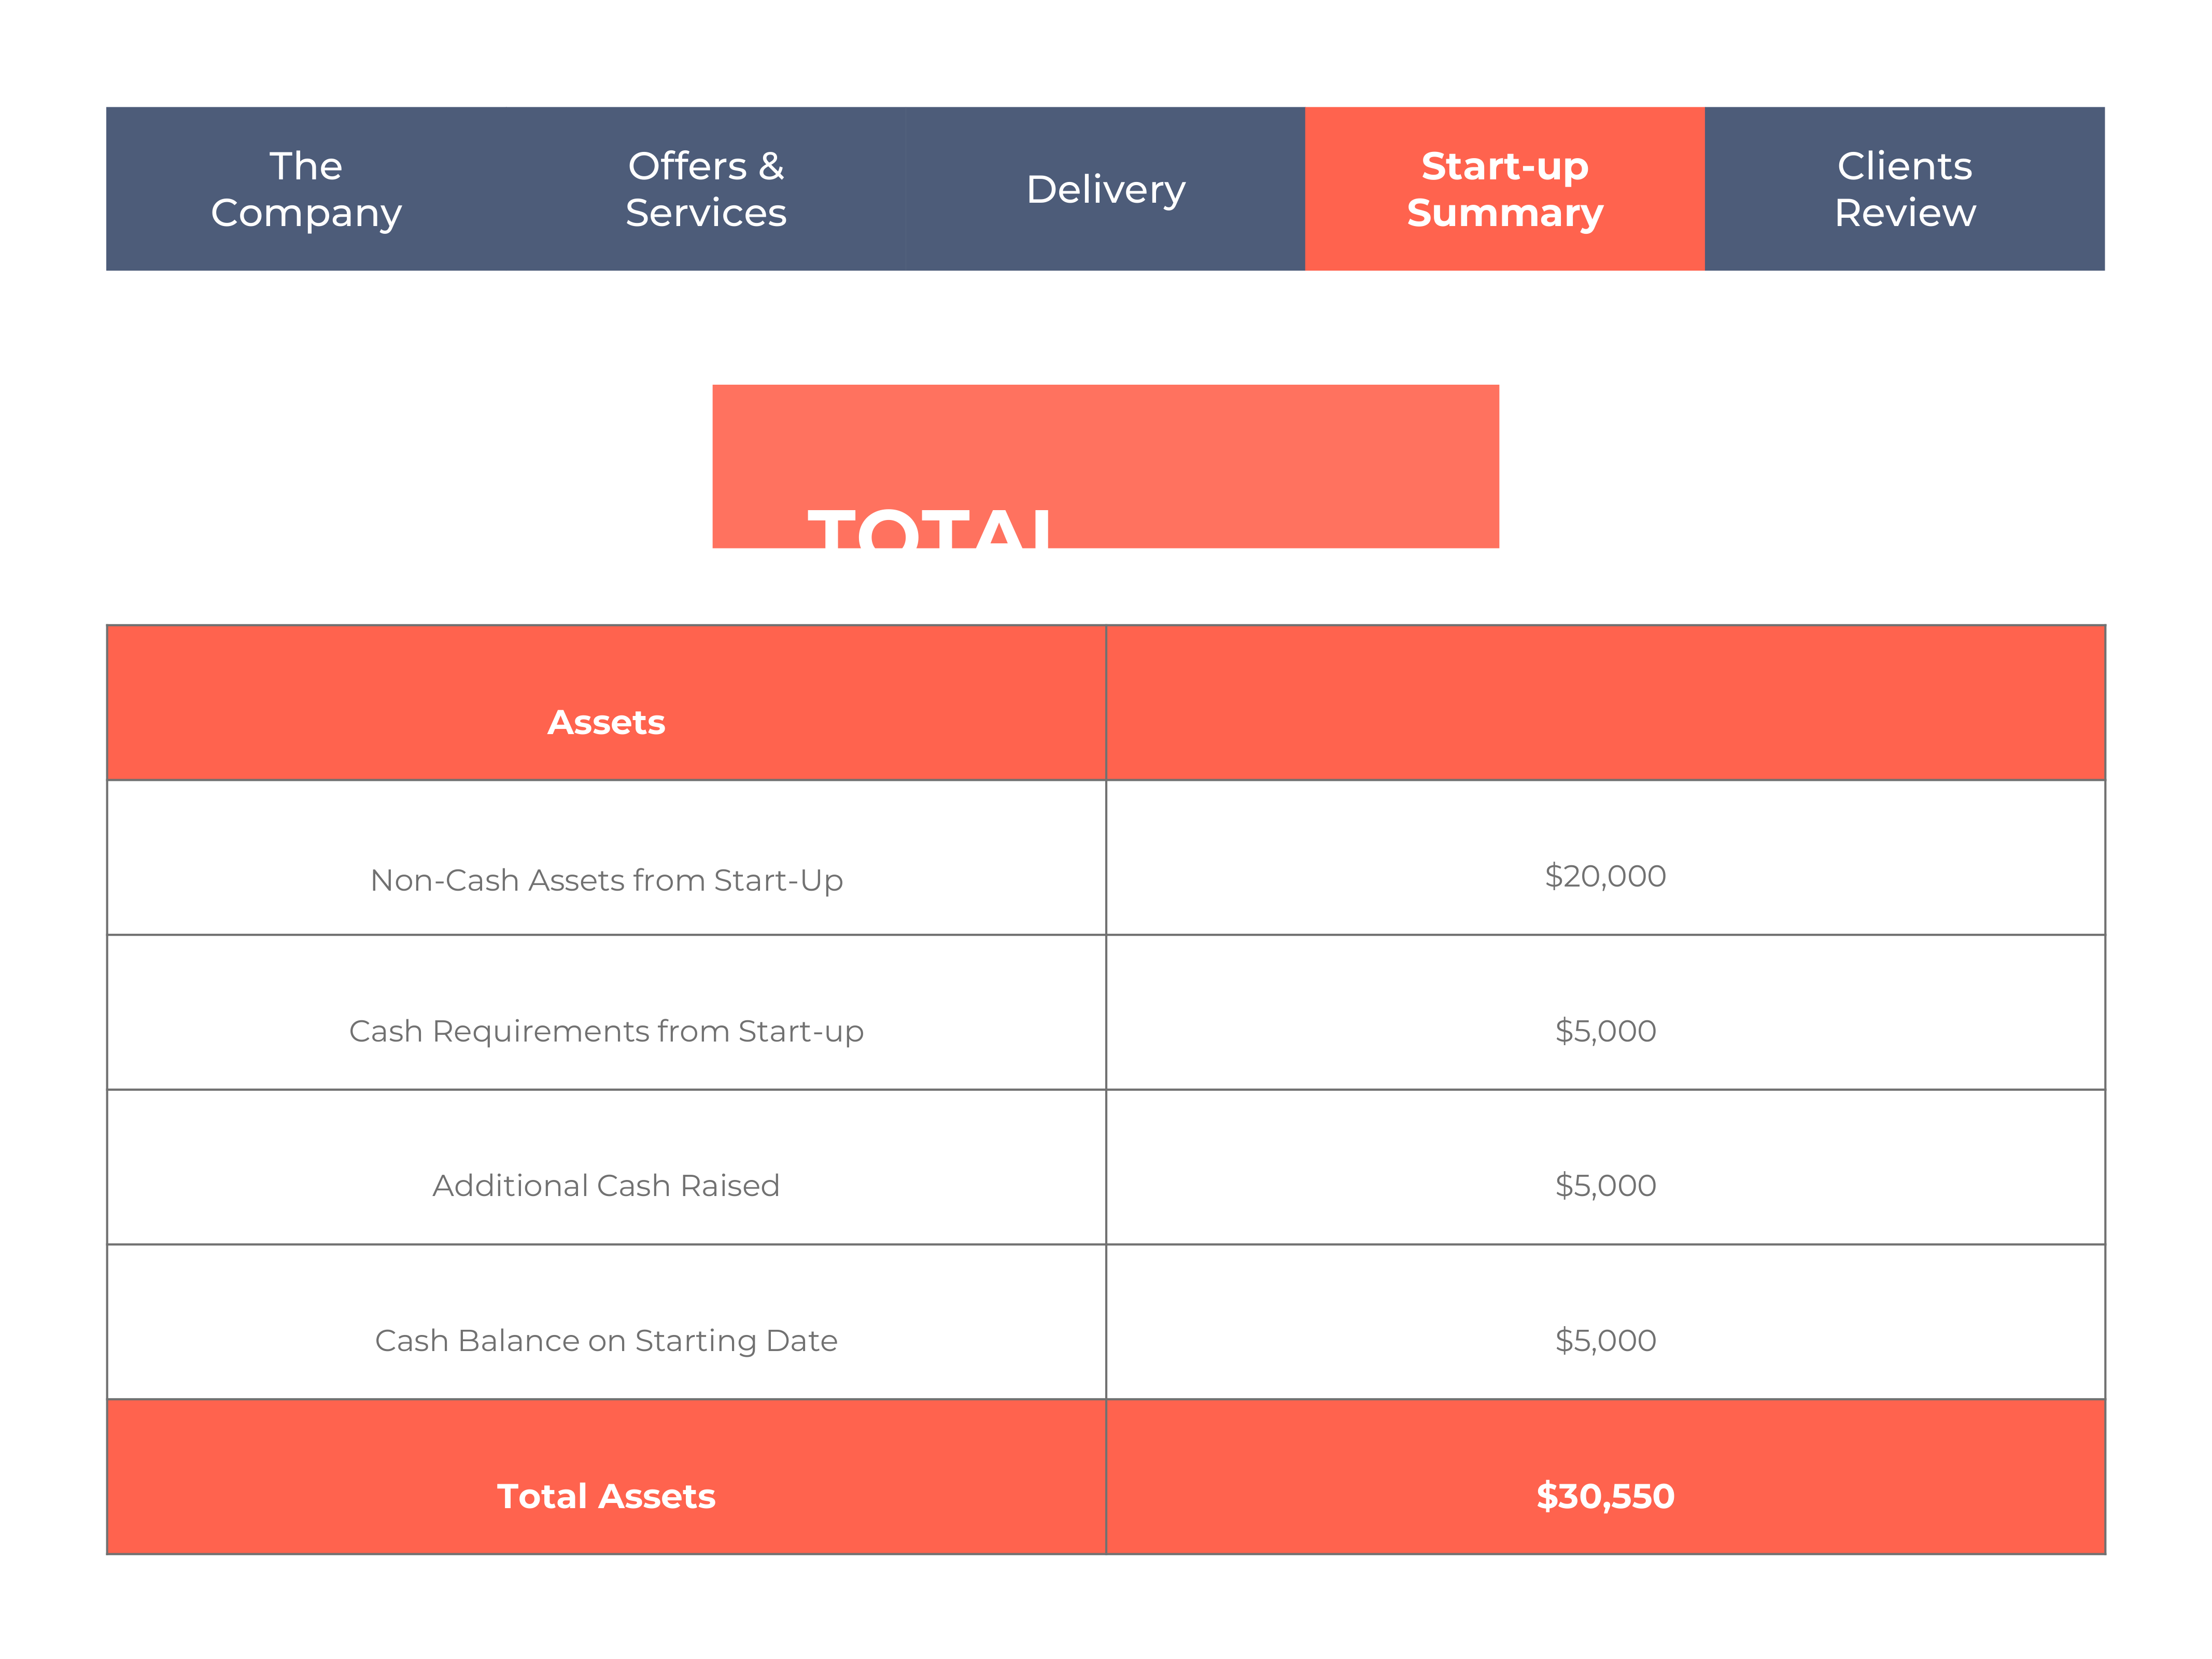Viewport: 2212px width, 1659px height.
Task: Switch to Offers & Services tab
Action: point(706,189)
